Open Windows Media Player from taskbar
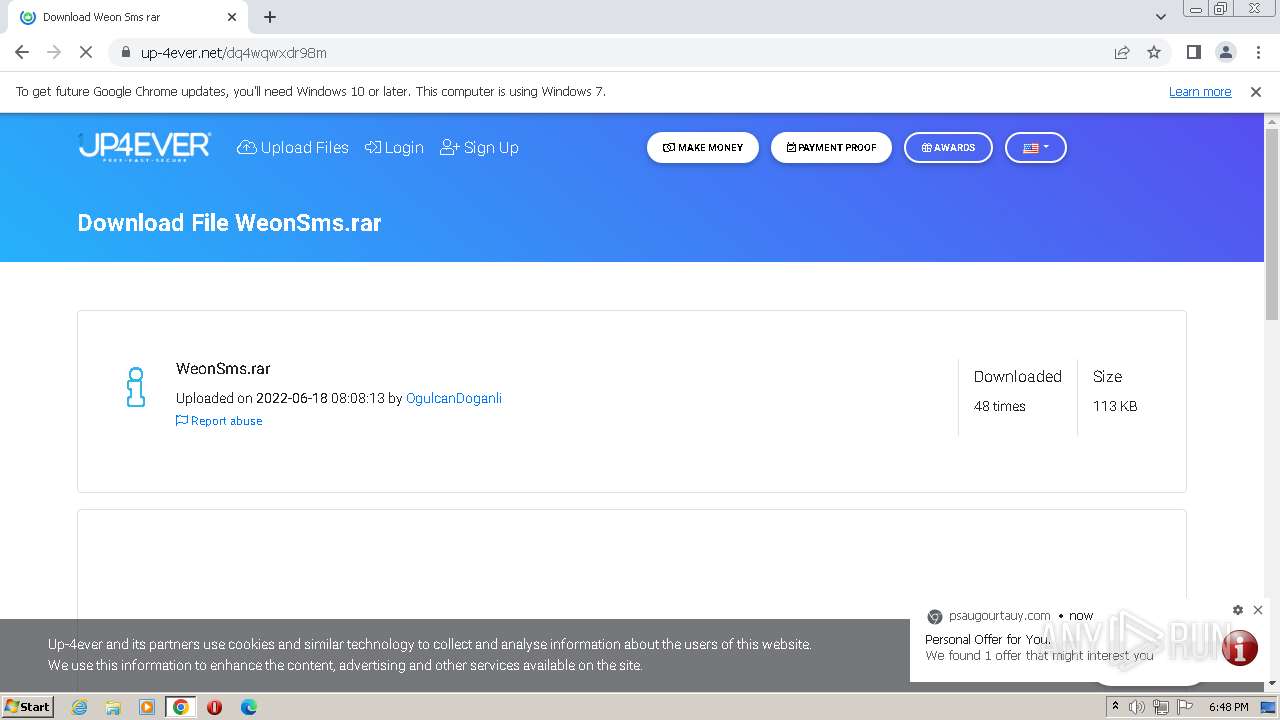Image resolution: width=1280 pixels, height=720 pixels. (147, 707)
